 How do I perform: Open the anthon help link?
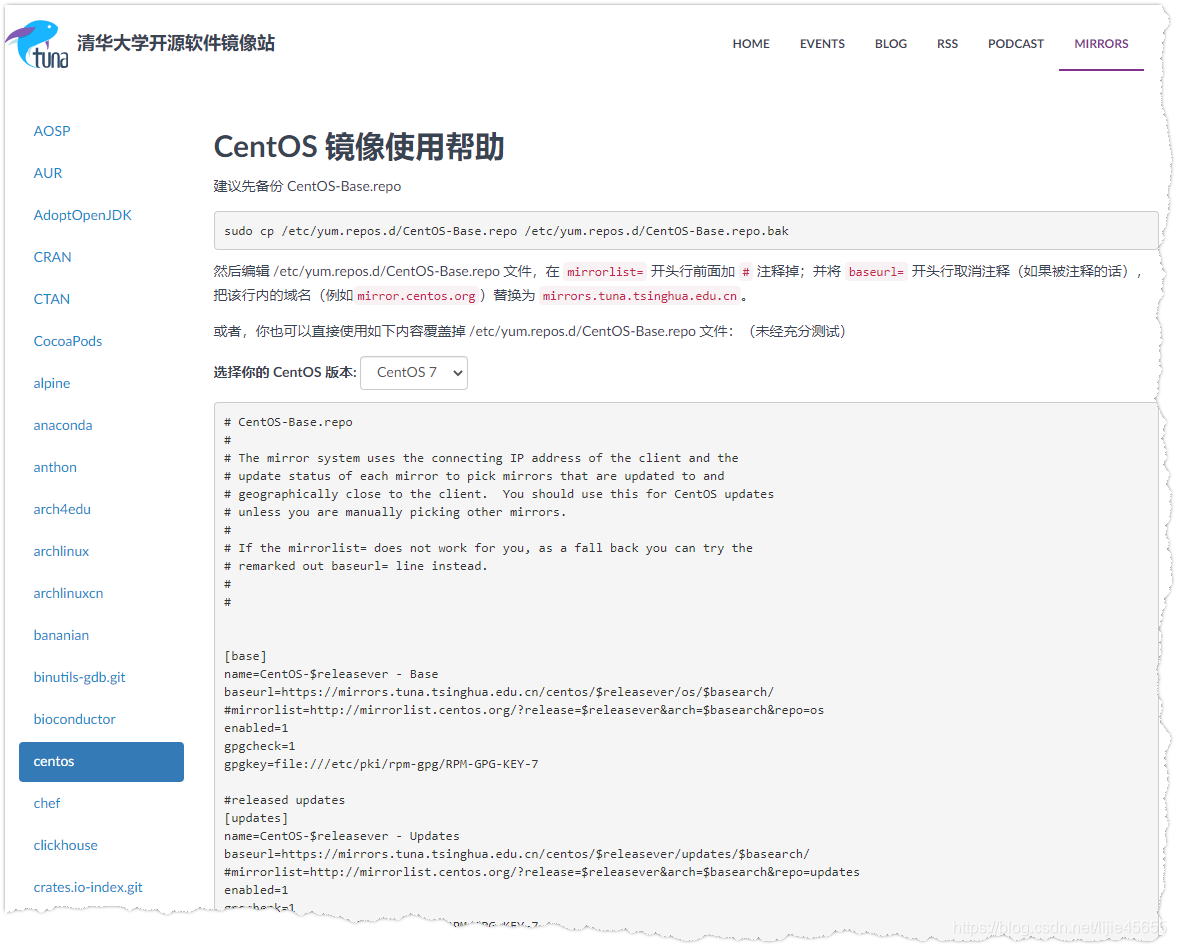[55, 467]
